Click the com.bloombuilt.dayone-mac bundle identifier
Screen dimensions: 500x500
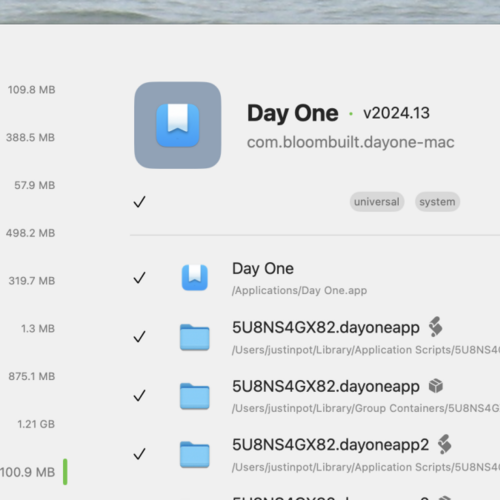coord(351,142)
